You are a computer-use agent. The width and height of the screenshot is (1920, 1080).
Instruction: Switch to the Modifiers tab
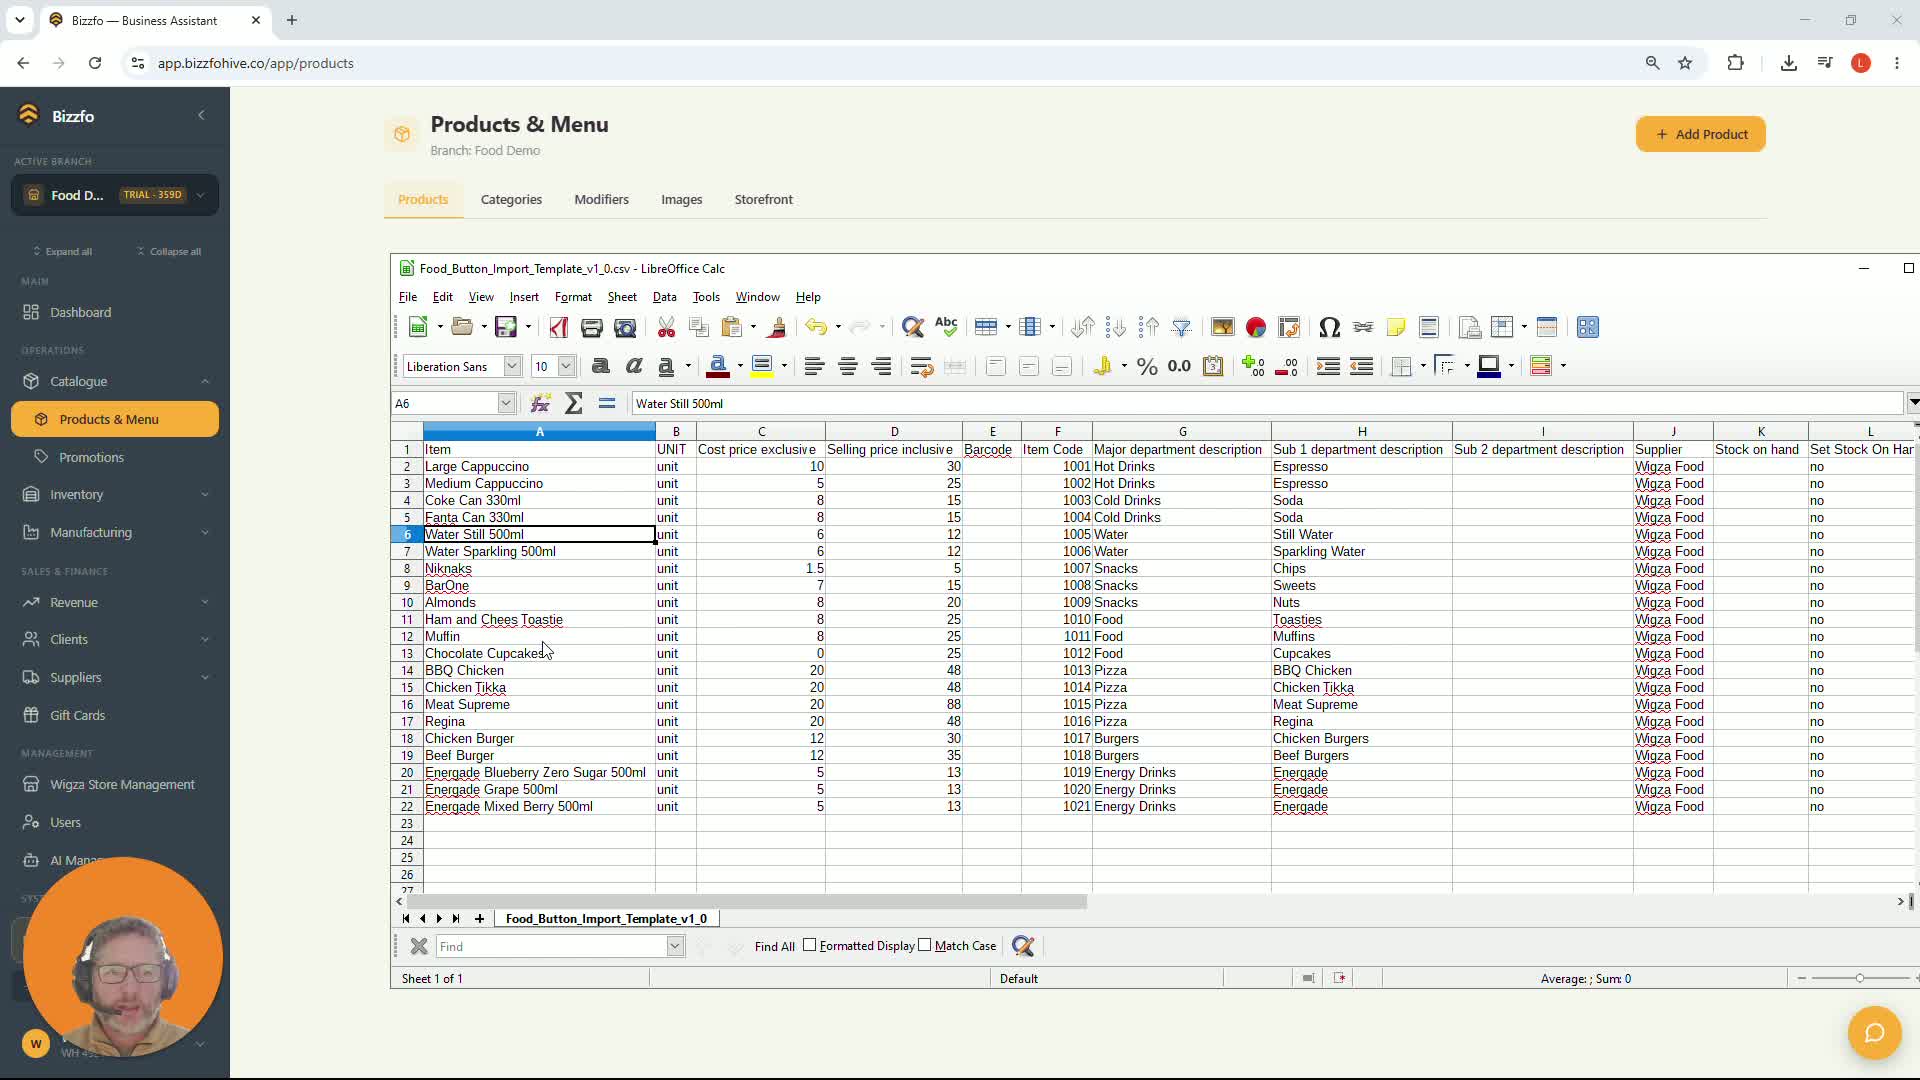tap(601, 199)
